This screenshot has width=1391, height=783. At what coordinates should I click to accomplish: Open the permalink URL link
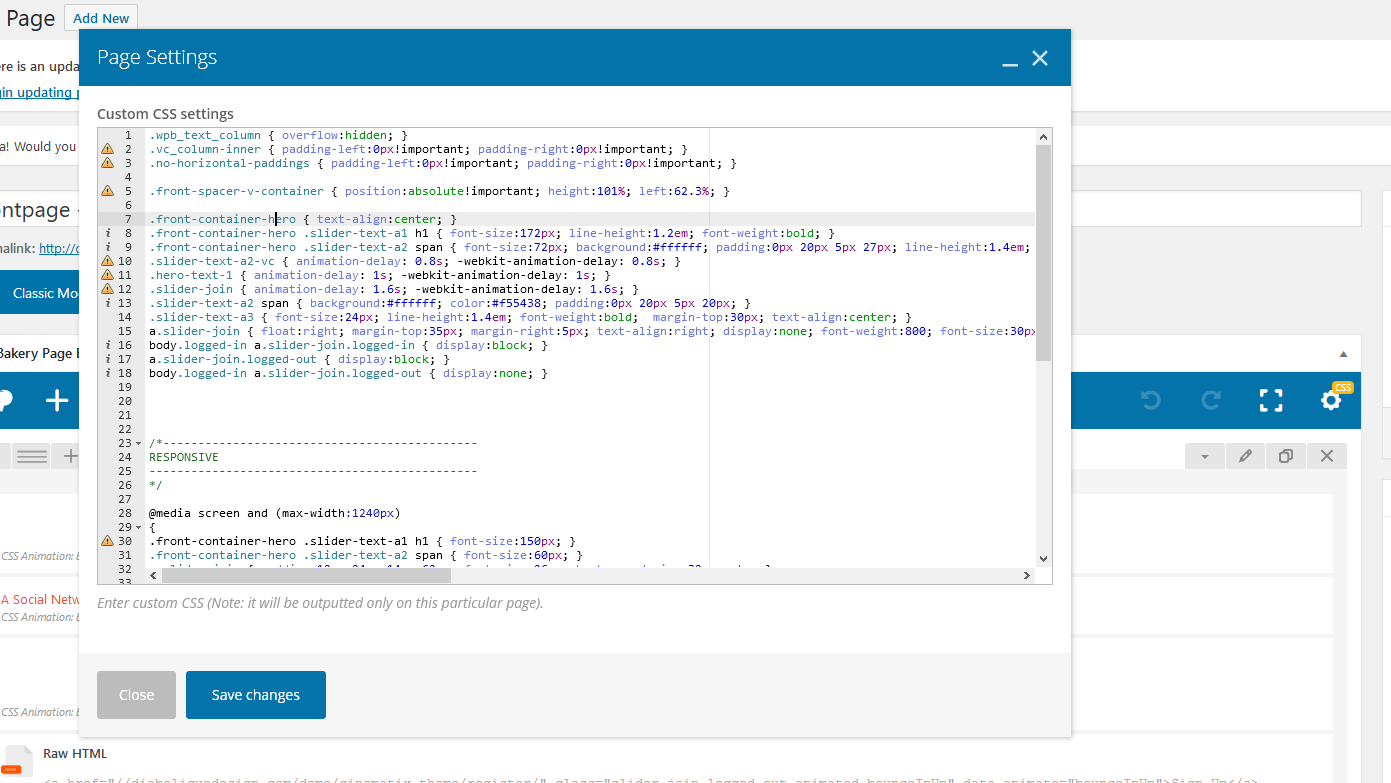point(59,249)
